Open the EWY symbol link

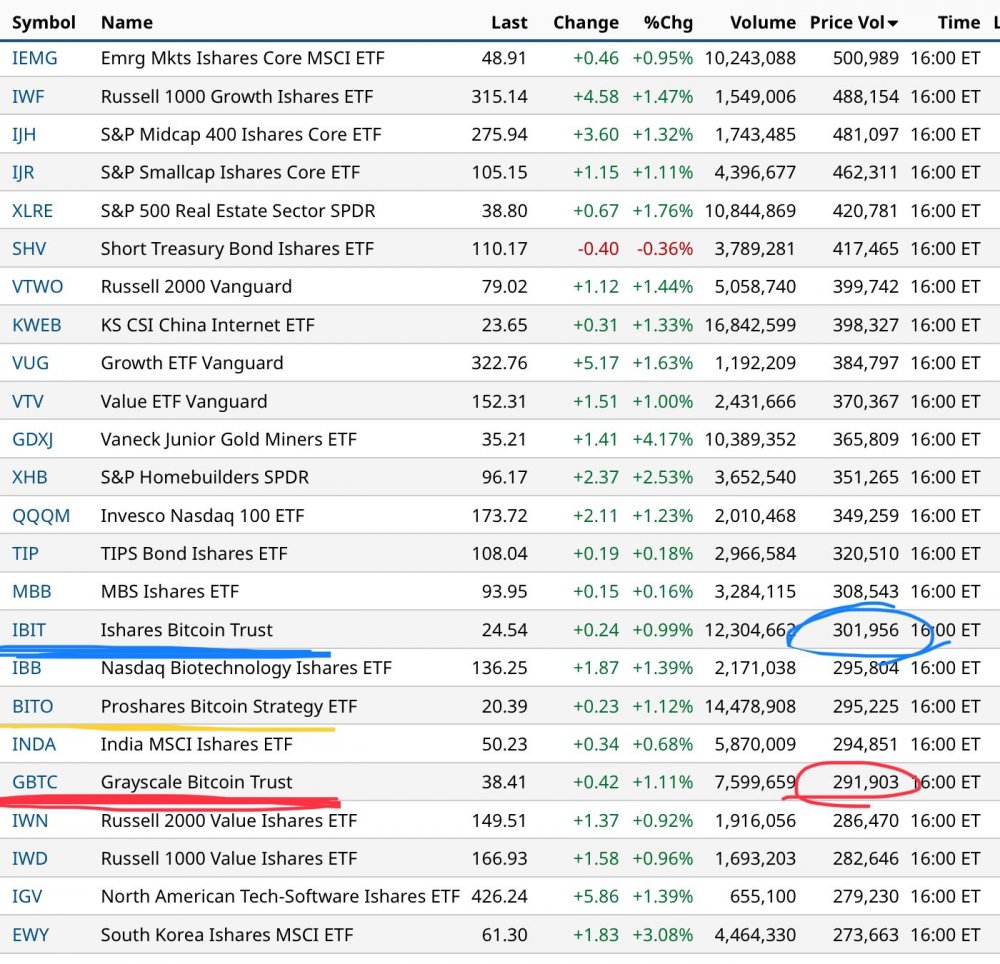(30, 935)
